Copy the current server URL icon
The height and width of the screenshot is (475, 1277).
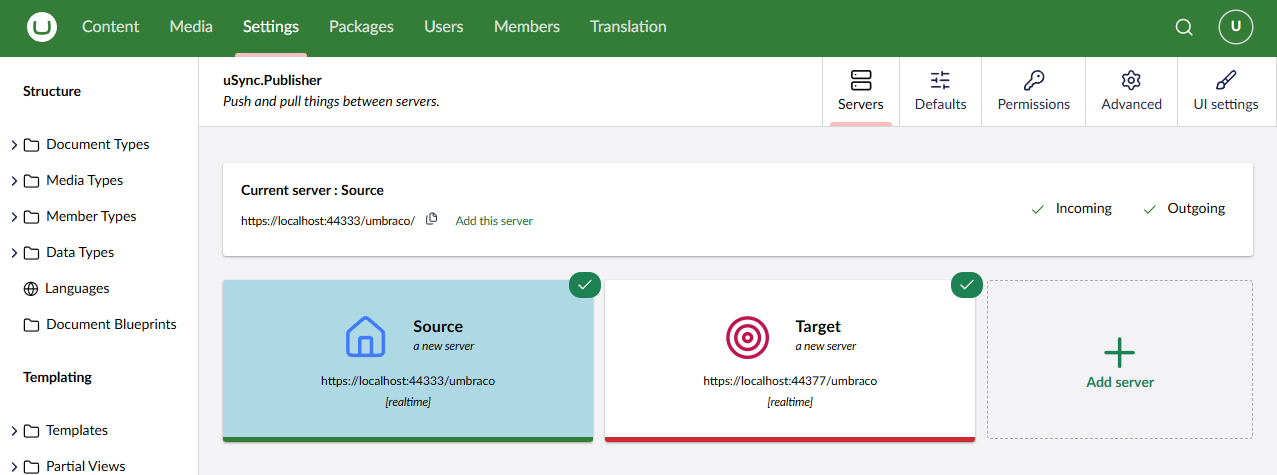pyautogui.click(x=432, y=219)
